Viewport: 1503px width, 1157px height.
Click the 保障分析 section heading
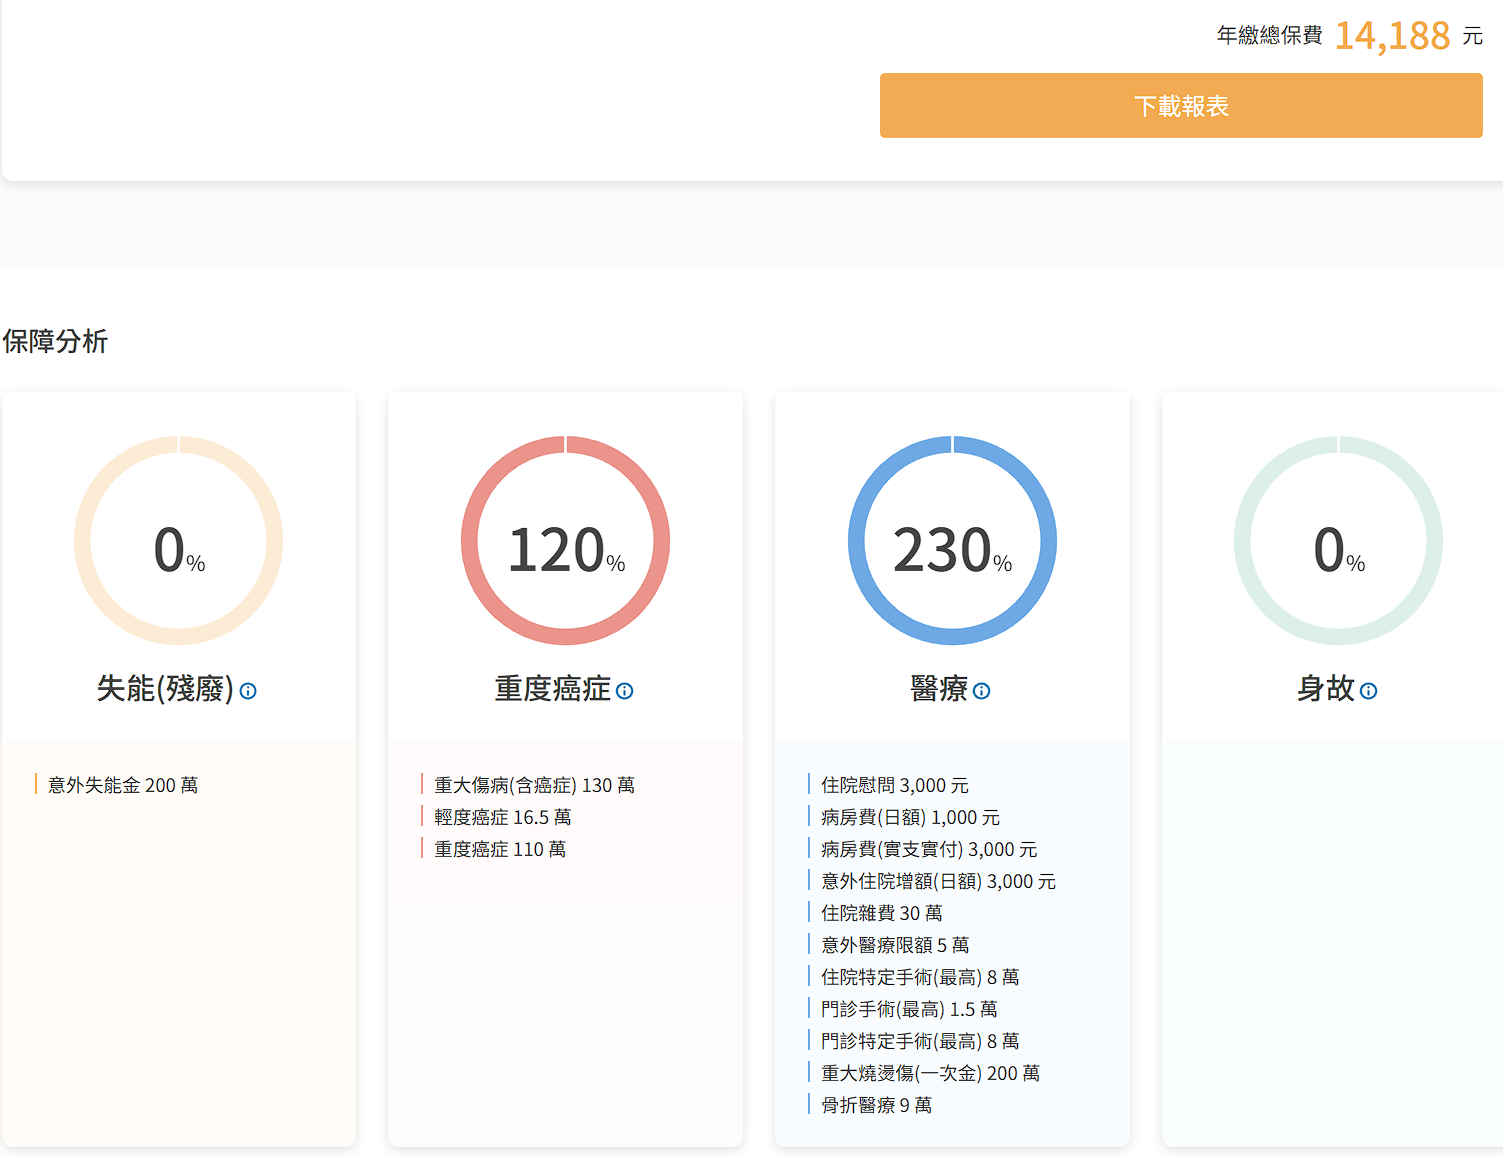pos(55,341)
